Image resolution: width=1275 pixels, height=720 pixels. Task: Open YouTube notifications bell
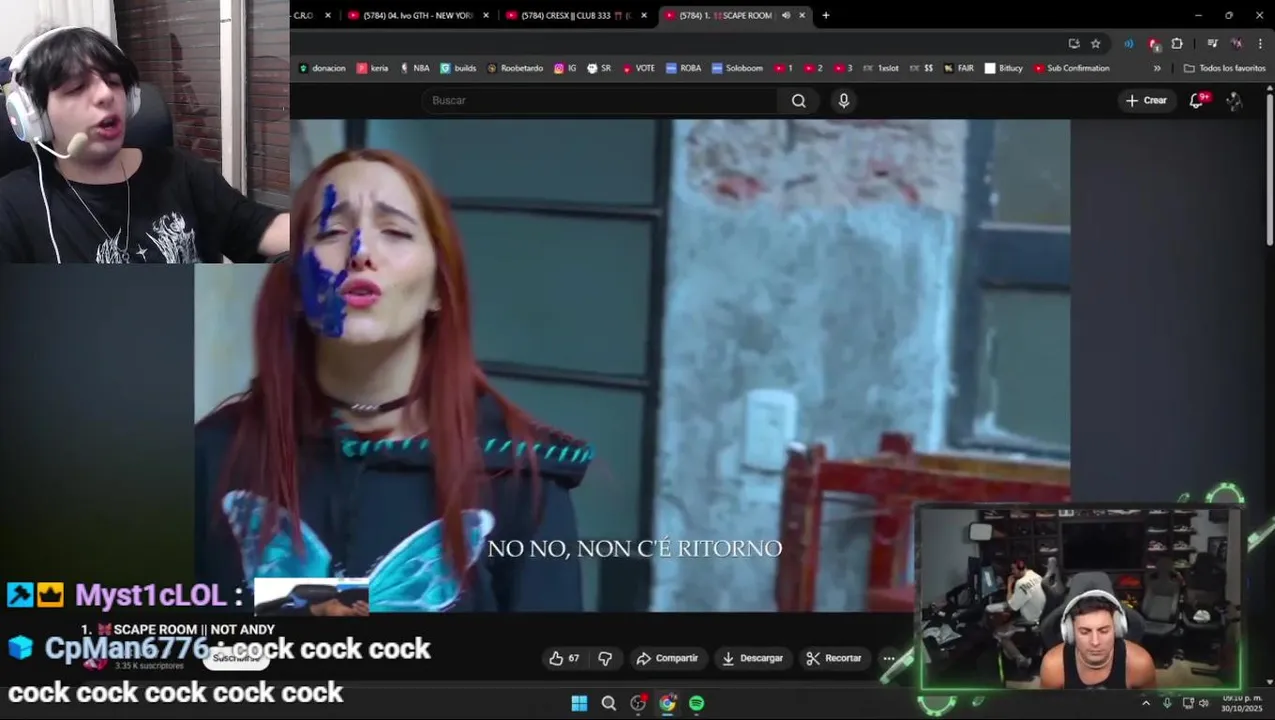[x=1197, y=100]
